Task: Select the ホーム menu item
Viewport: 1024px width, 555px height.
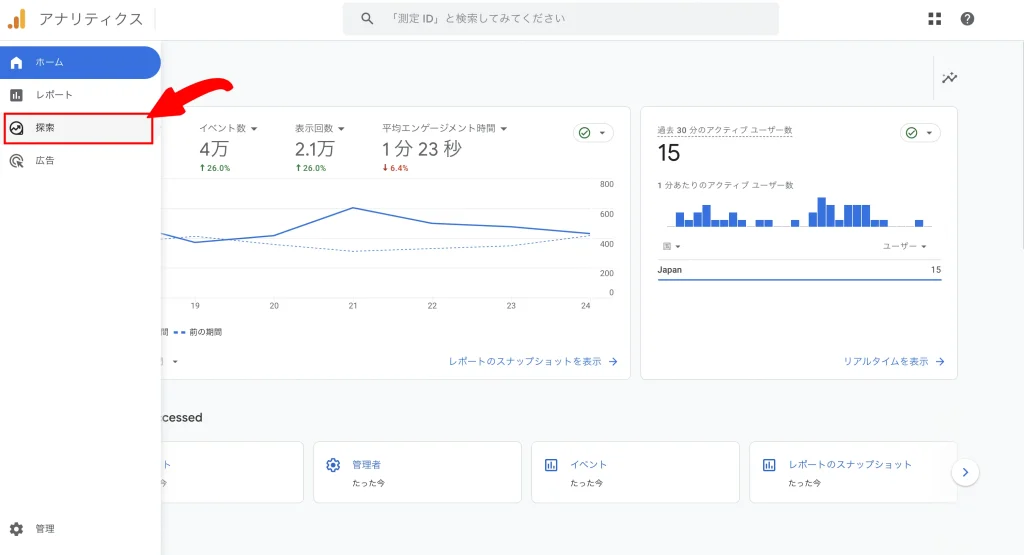Action: point(80,63)
